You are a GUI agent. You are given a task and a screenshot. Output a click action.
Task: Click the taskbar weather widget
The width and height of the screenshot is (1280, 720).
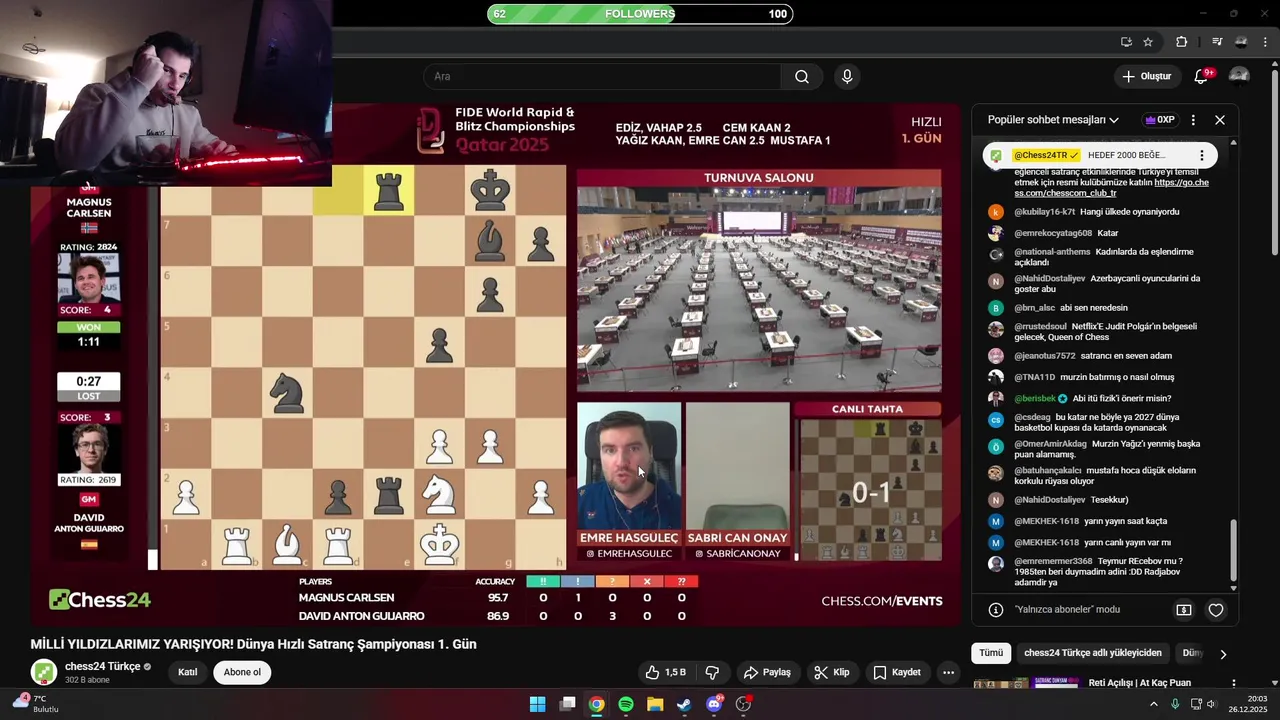click(35, 704)
